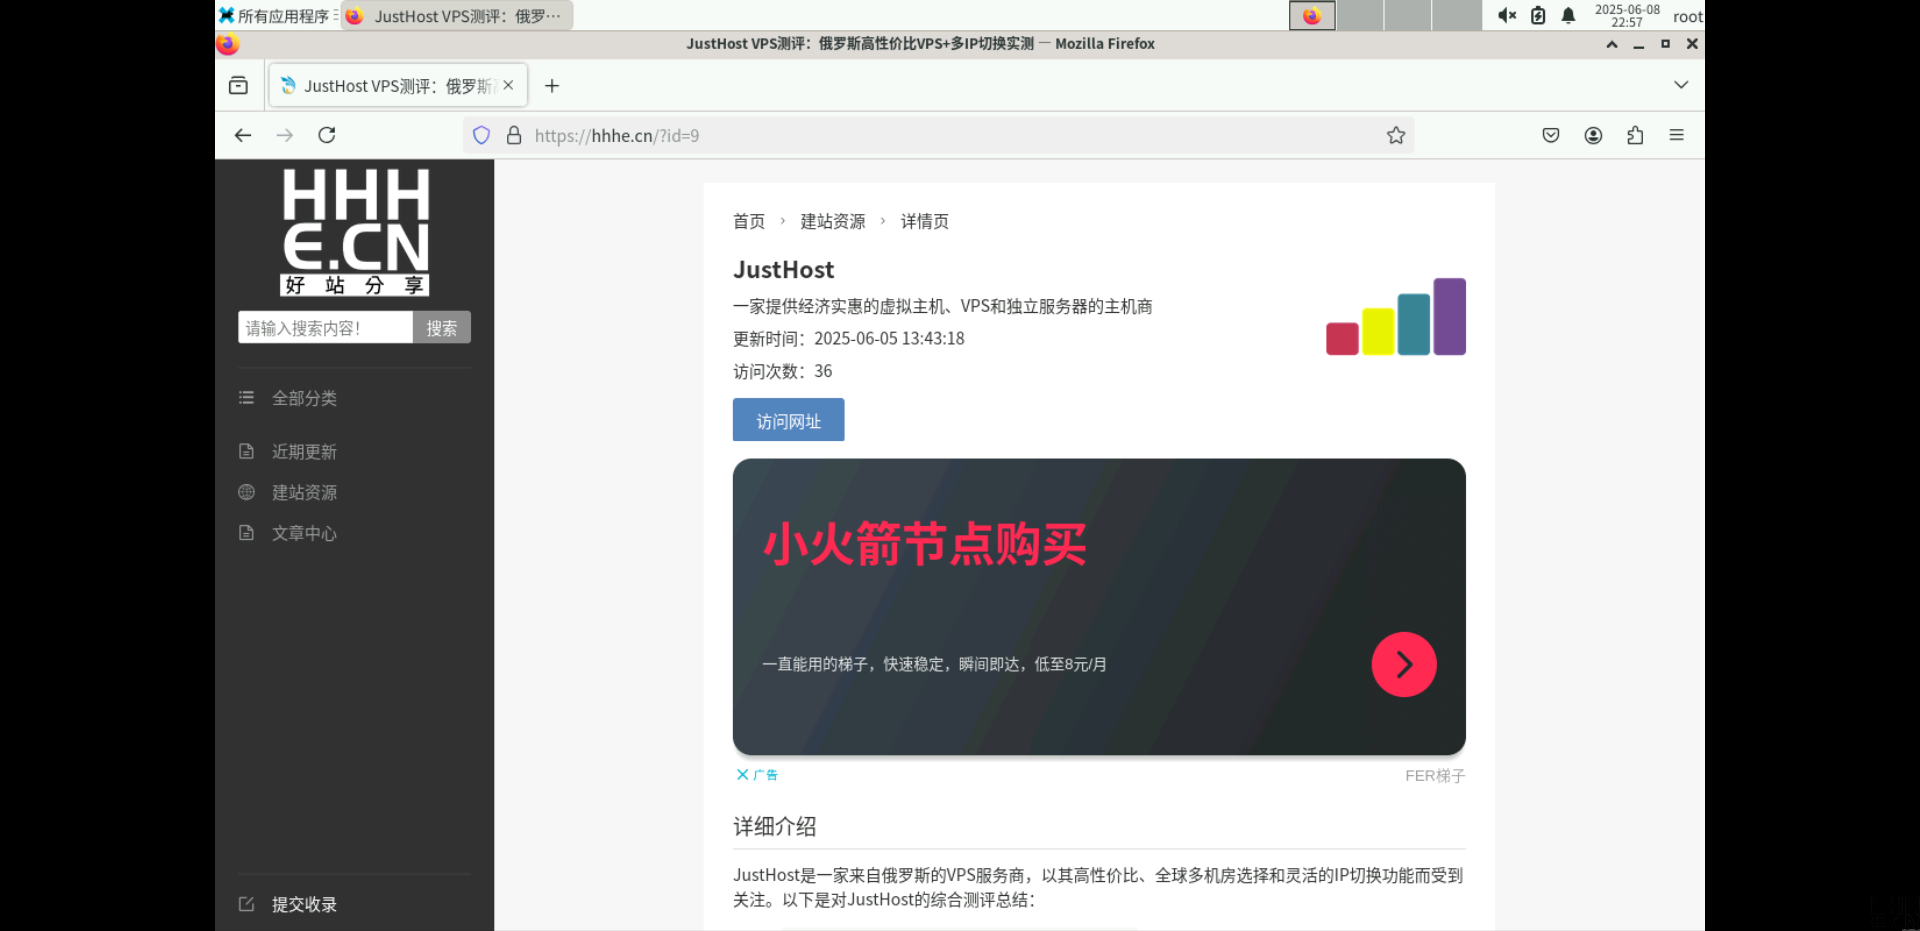Open the 所有应用程序 applications menu
This screenshot has height=931, width=1920.
[x=277, y=16]
